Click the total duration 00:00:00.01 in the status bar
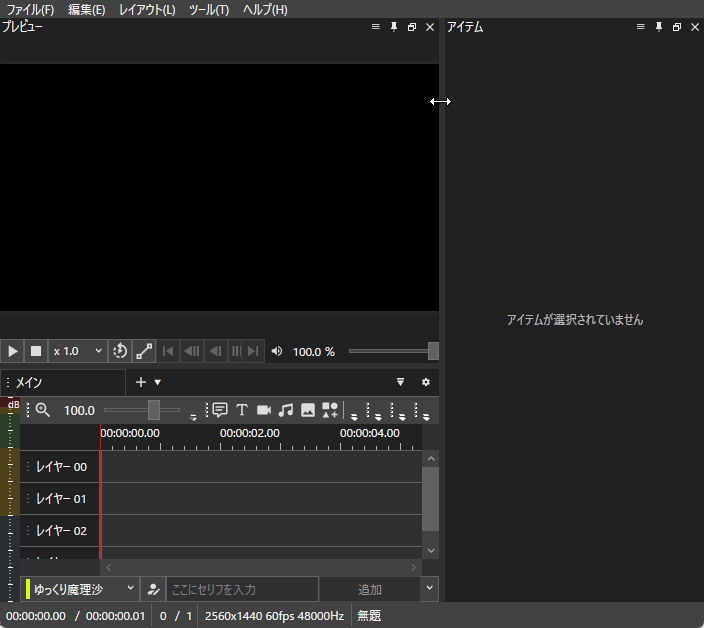Viewport: 704px width, 628px height. (115, 616)
